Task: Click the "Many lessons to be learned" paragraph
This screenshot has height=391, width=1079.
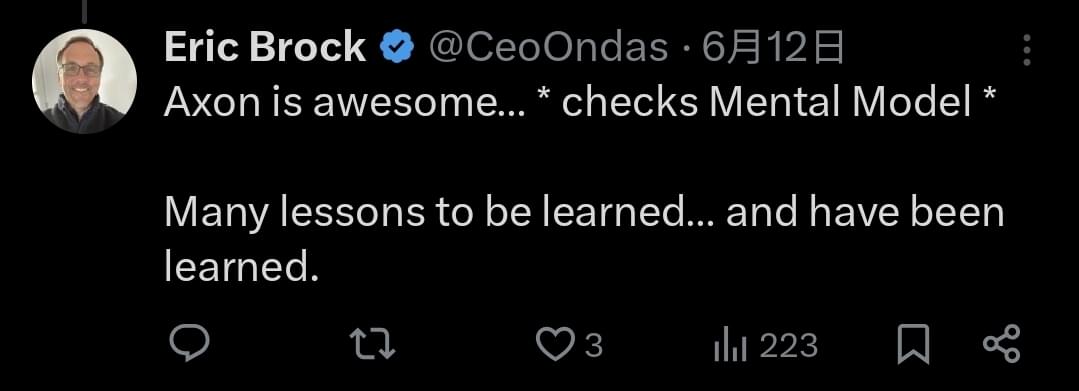Action: pyautogui.click(x=584, y=241)
